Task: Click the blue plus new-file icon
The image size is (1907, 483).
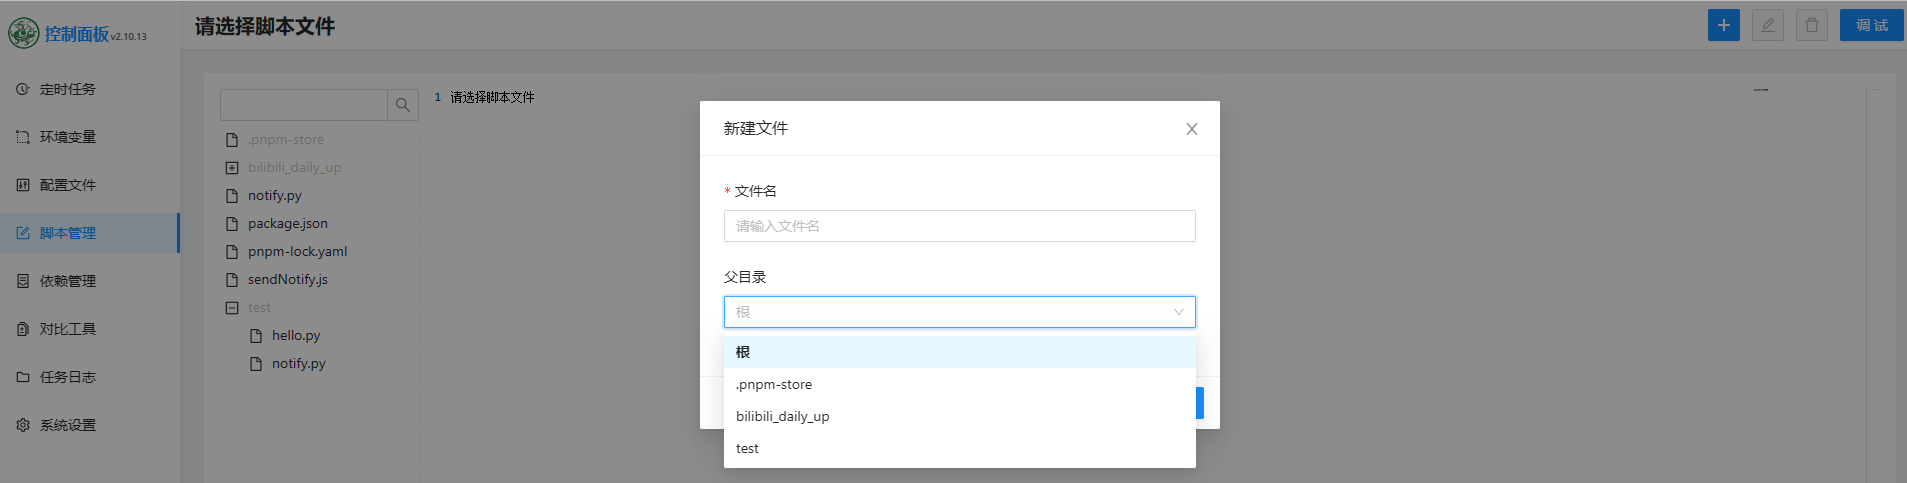Action: coord(1723,25)
